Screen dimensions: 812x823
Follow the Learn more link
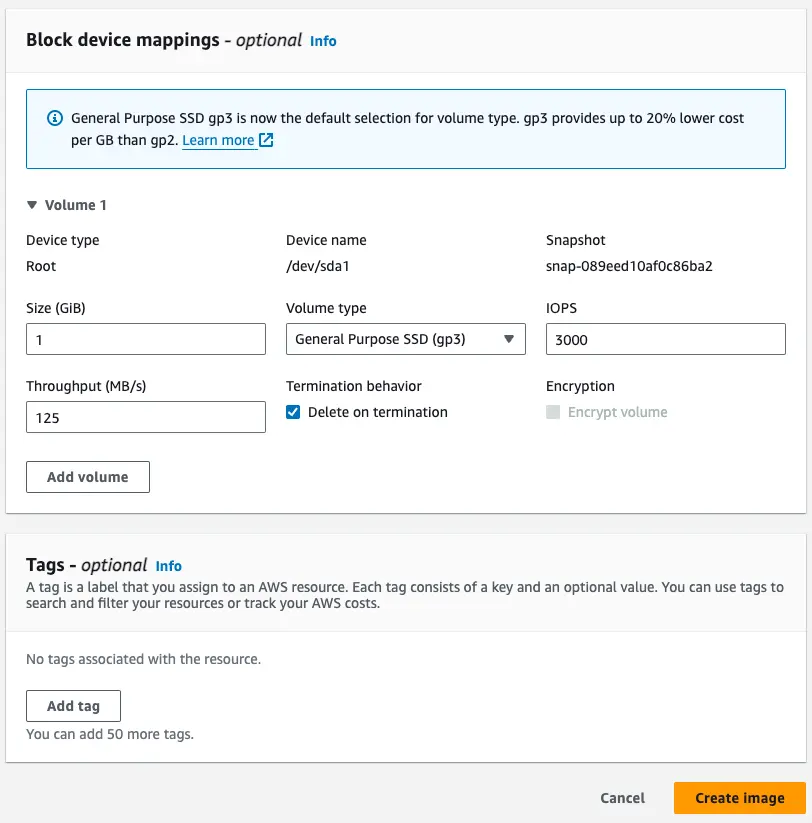click(218, 140)
